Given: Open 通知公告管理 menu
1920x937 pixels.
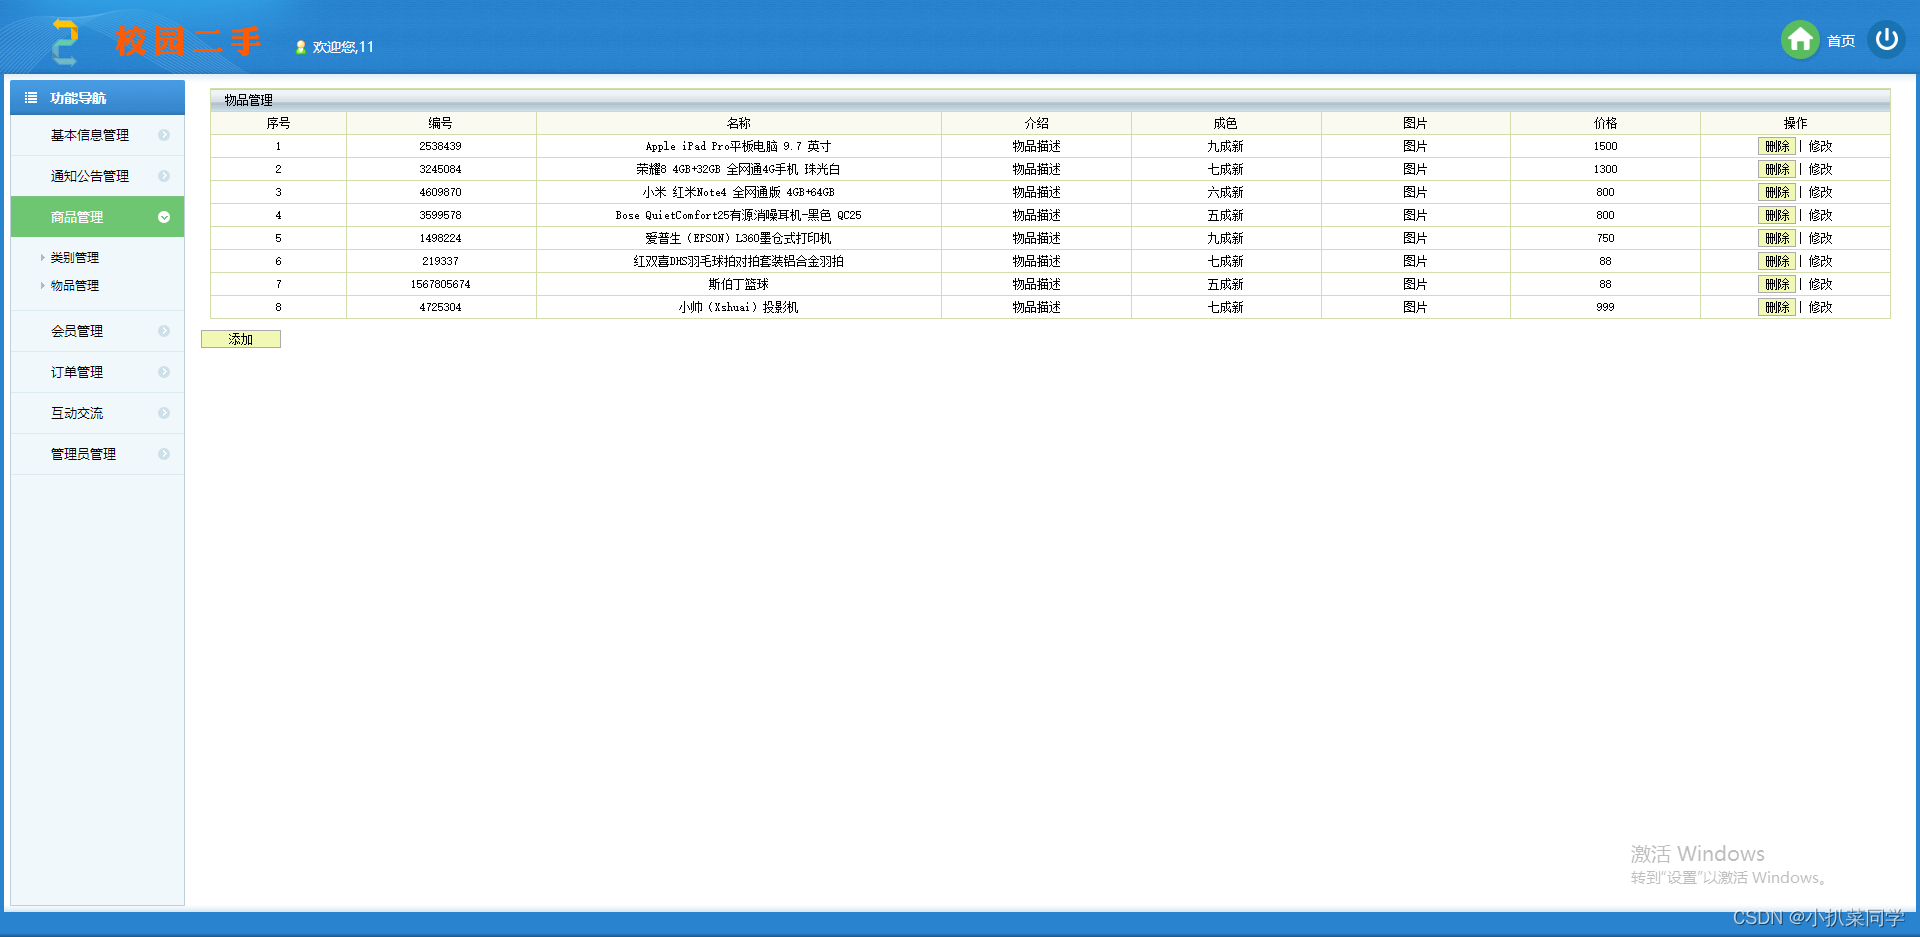Looking at the screenshot, I should pos(97,176).
